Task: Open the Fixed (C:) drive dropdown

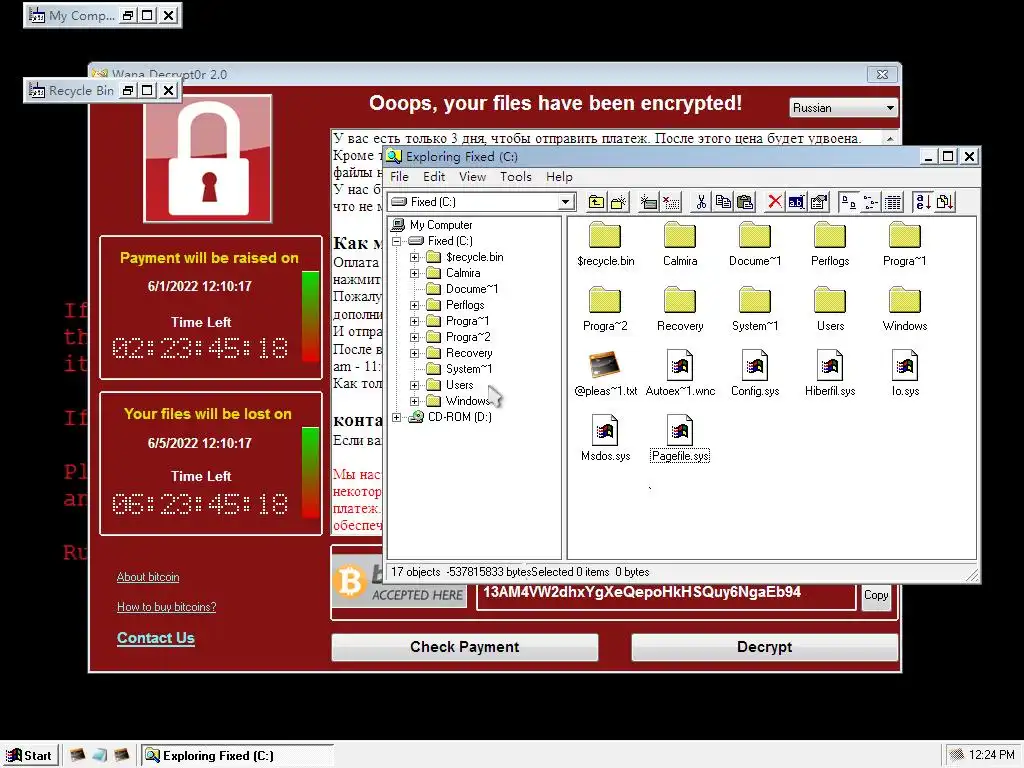Action: click(x=566, y=202)
